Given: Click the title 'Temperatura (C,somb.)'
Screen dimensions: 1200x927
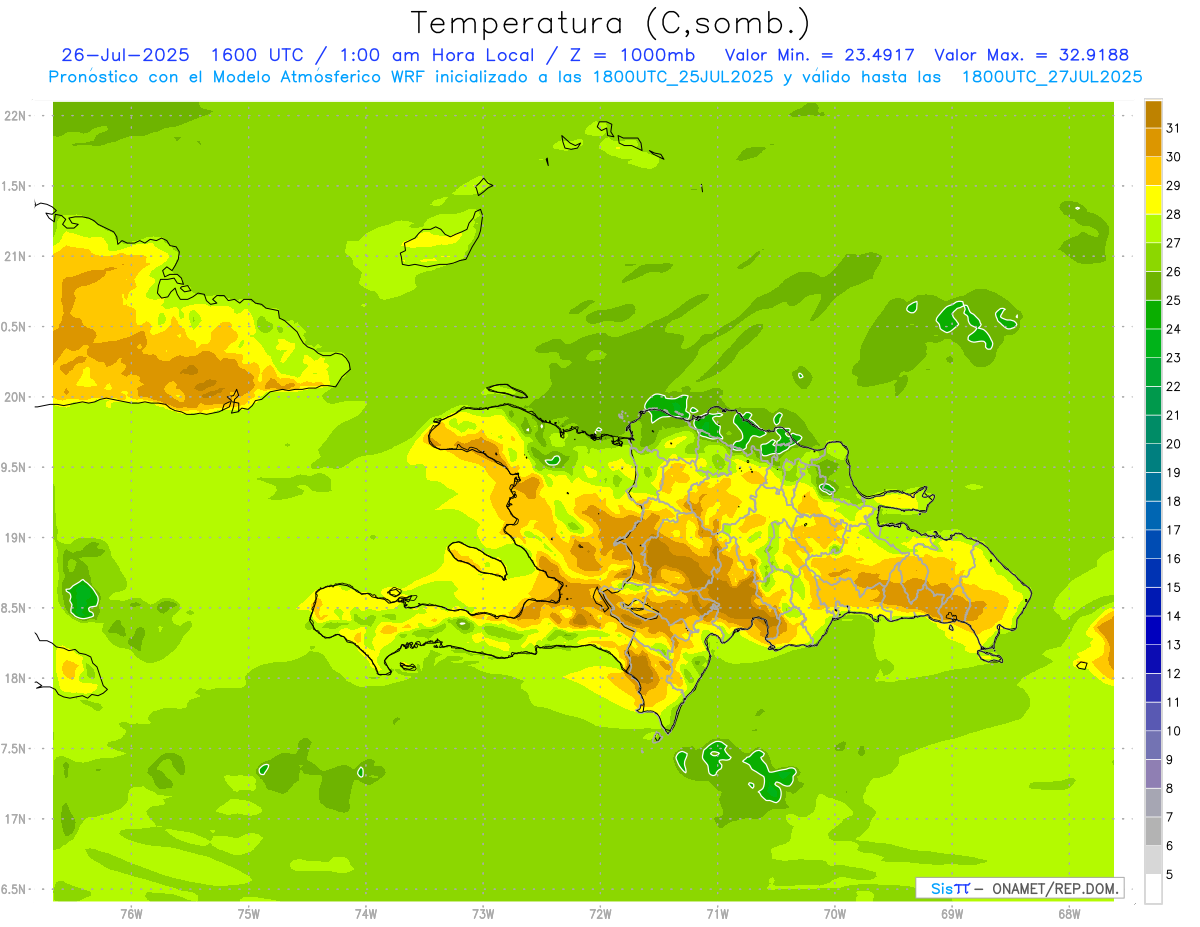Looking at the screenshot, I should [611, 23].
